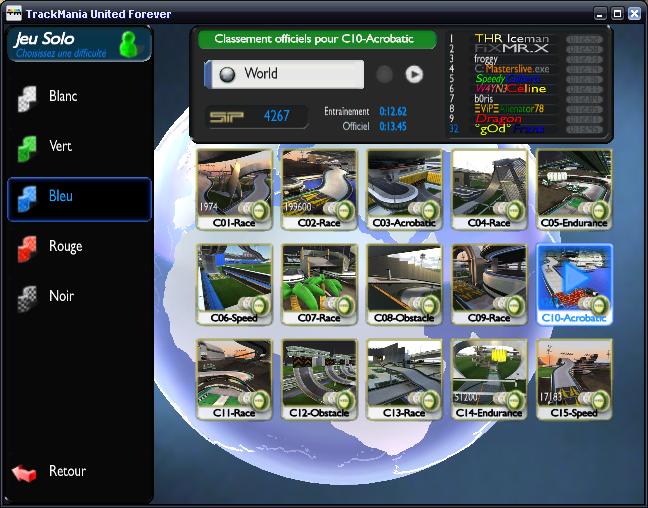Click the SP skill points logo
This screenshot has width=648, height=508.
[231, 117]
